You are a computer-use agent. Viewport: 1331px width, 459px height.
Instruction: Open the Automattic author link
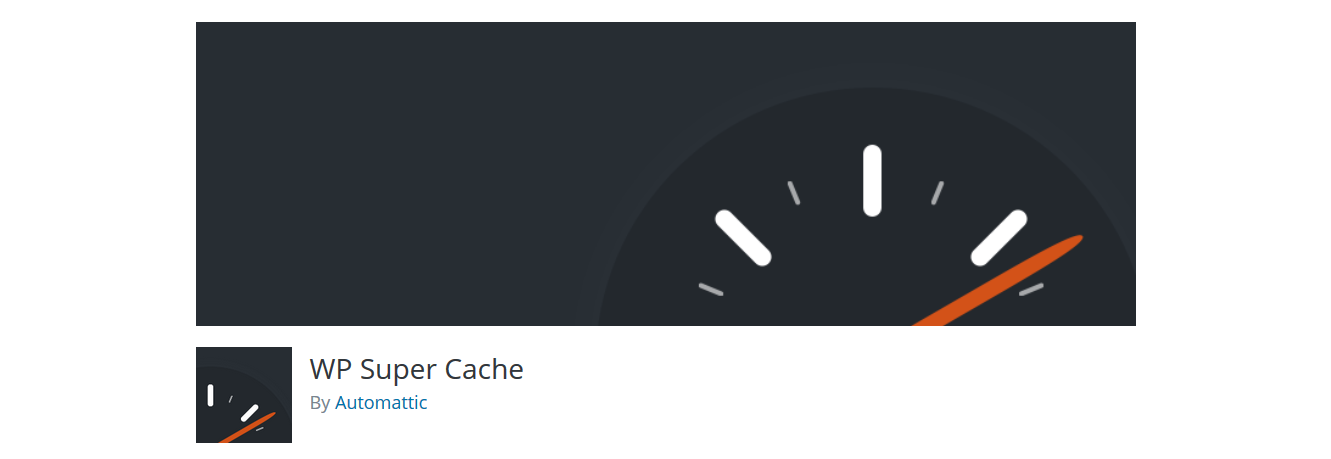coord(381,403)
